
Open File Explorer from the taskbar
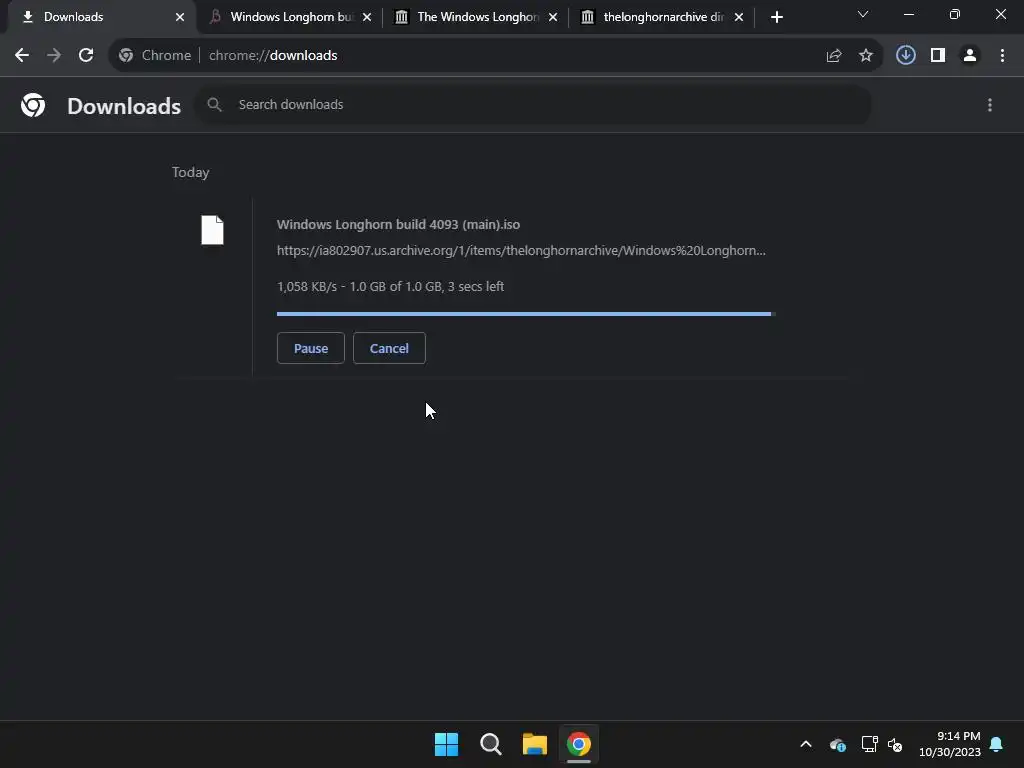[x=535, y=744]
